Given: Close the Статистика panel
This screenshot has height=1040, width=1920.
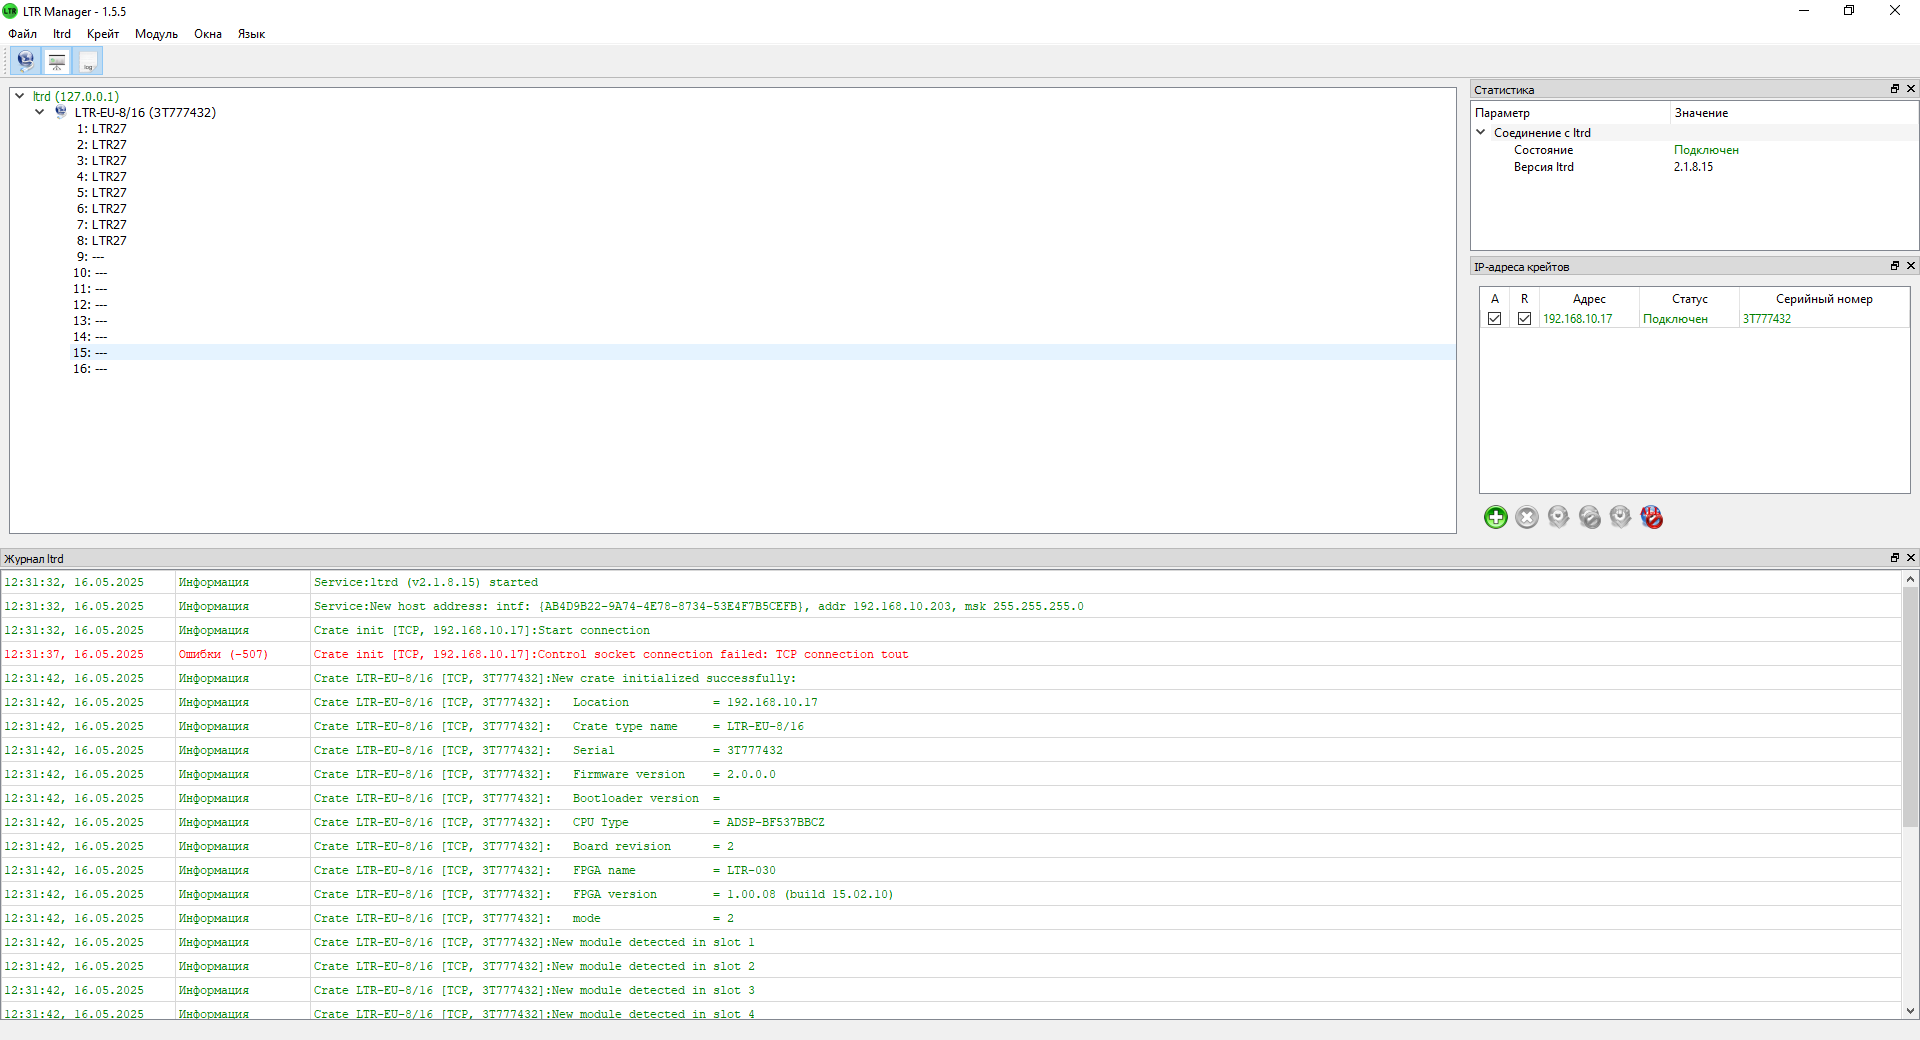Looking at the screenshot, I should [x=1911, y=89].
